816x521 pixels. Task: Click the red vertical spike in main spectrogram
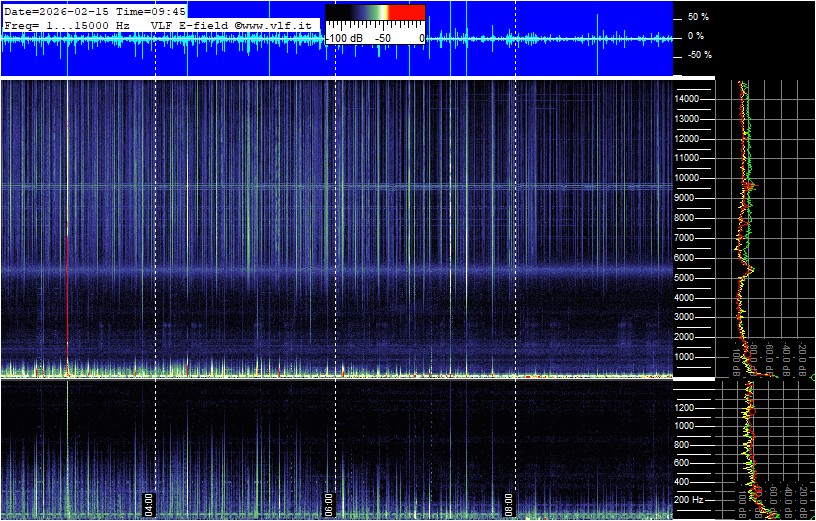(67, 300)
